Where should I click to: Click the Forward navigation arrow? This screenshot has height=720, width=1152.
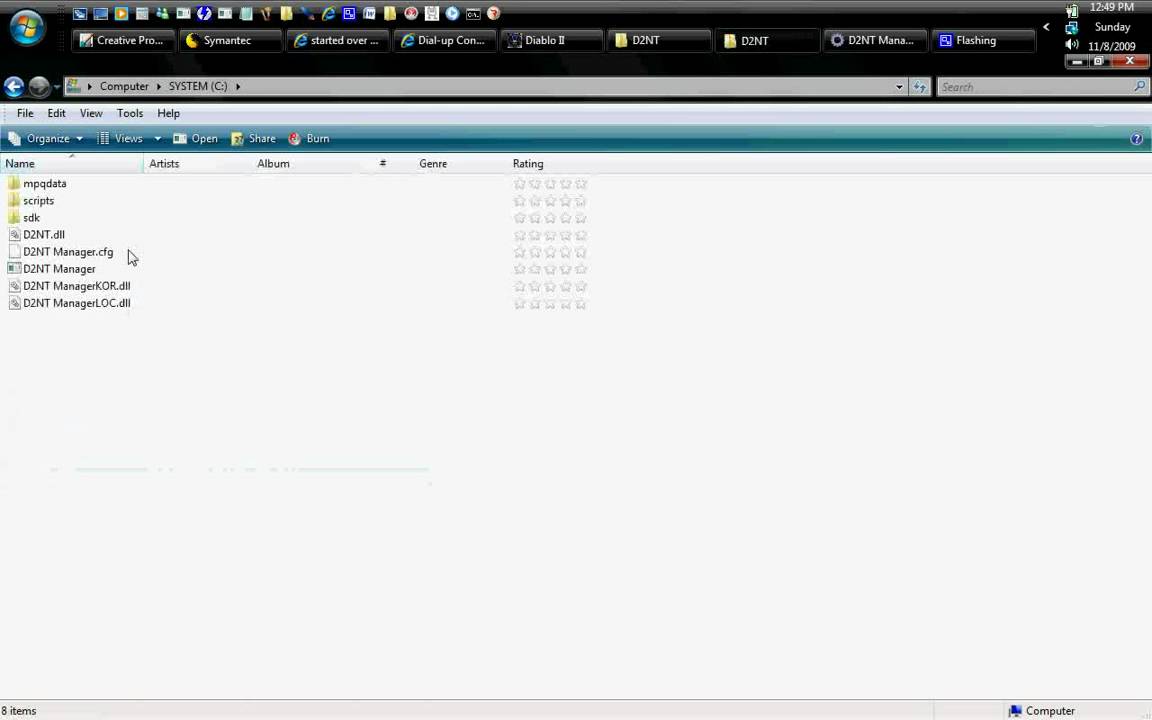(x=39, y=87)
